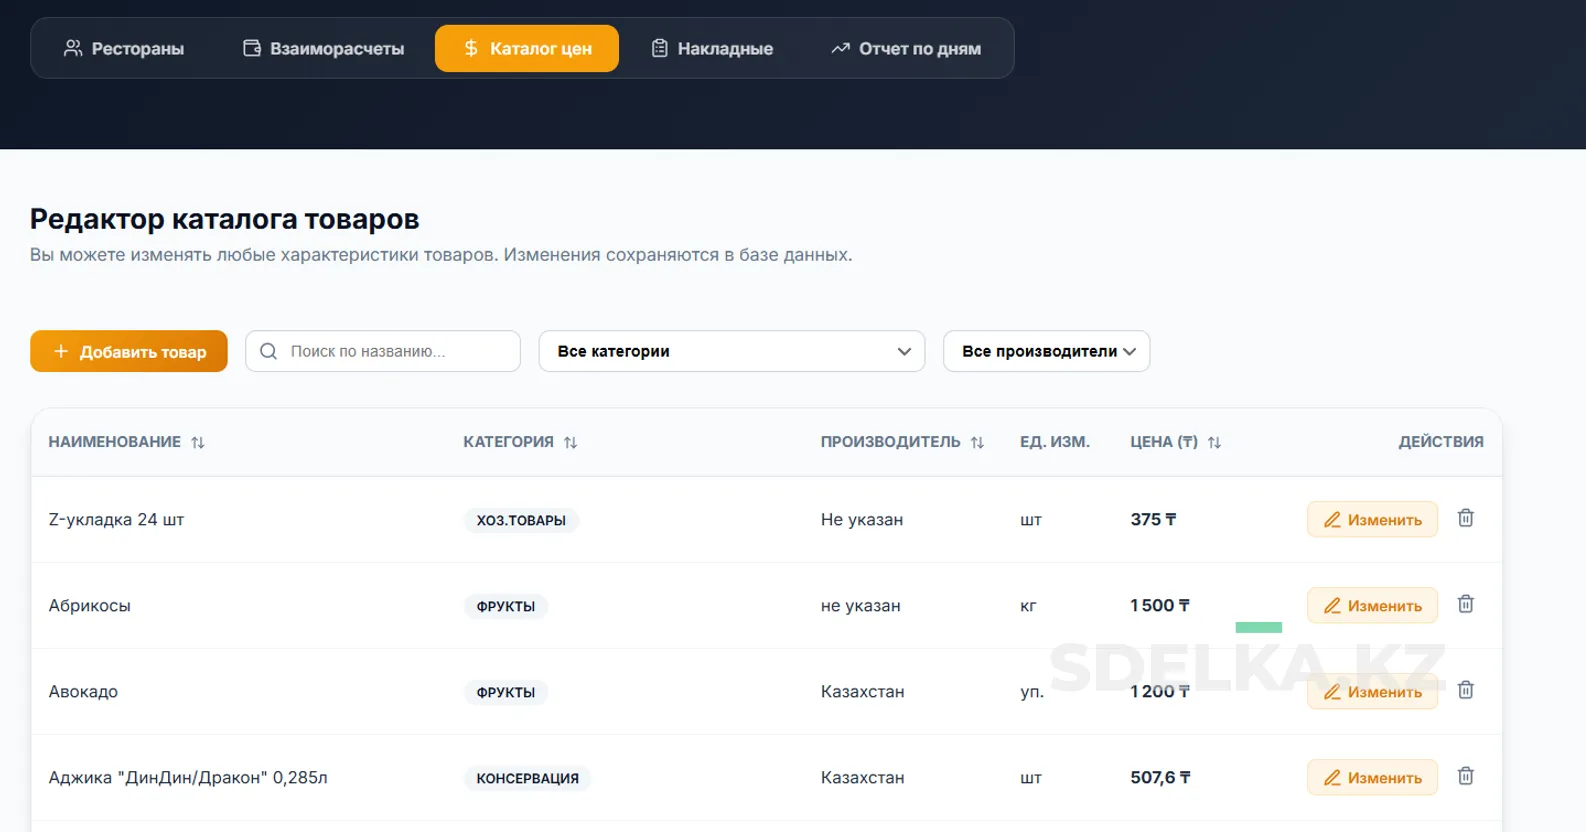1586x832 pixels.
Task: Click the price 1 500 ₸
Action: pyautogui.click(x=1160, y=605)
